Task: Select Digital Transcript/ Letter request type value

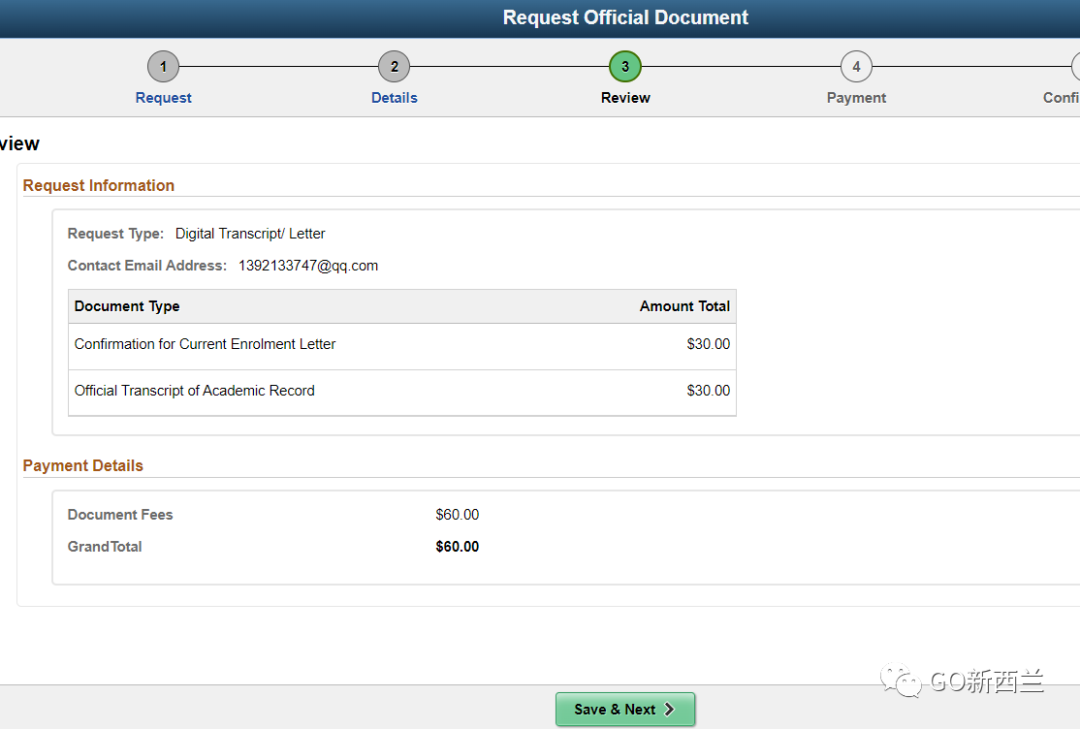Action: tap(250, 234)
